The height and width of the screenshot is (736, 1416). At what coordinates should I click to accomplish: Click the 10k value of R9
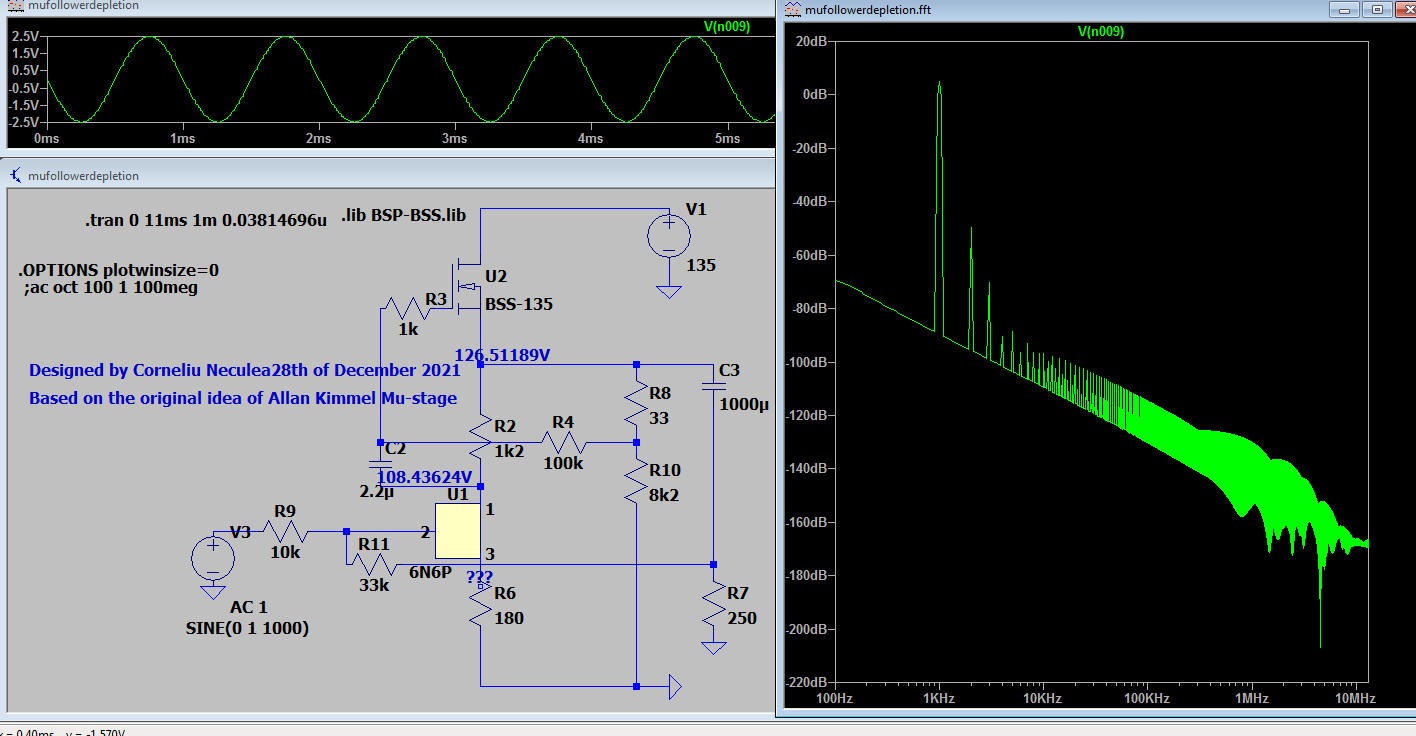coord(285,553)
